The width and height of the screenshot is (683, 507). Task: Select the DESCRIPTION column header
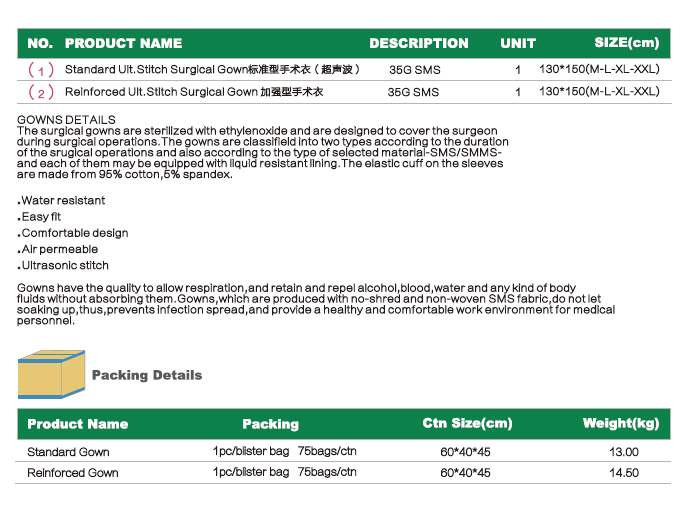pyautogui.click(x=419, y=43)
